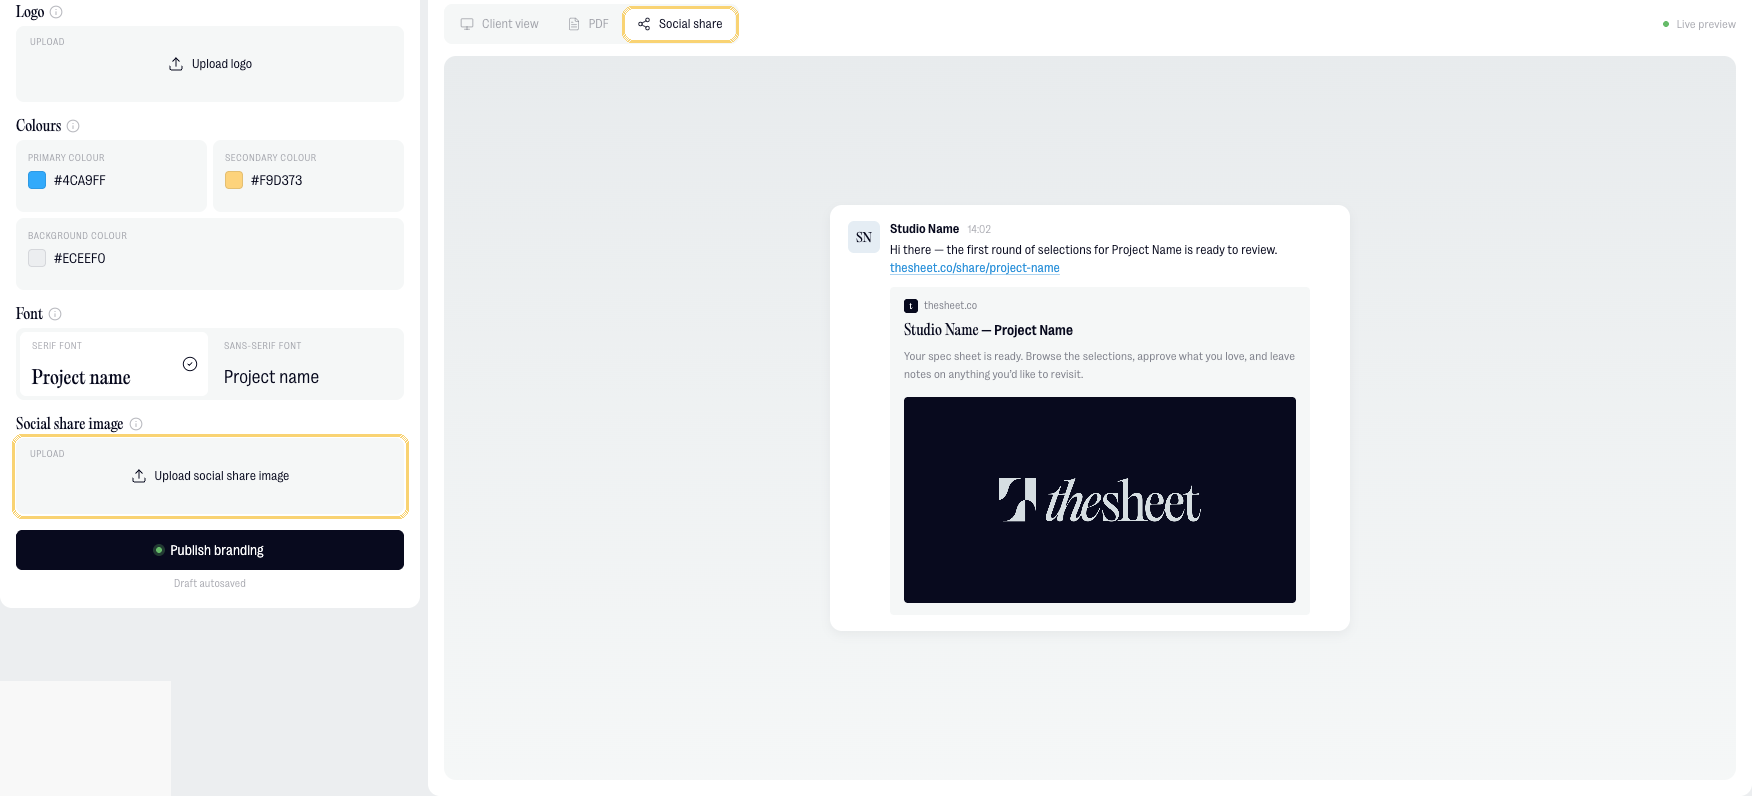Viewport: 1752px width, 796px height.
Task: Click primary colour blue swatch
Action: (x=37, y=180)
